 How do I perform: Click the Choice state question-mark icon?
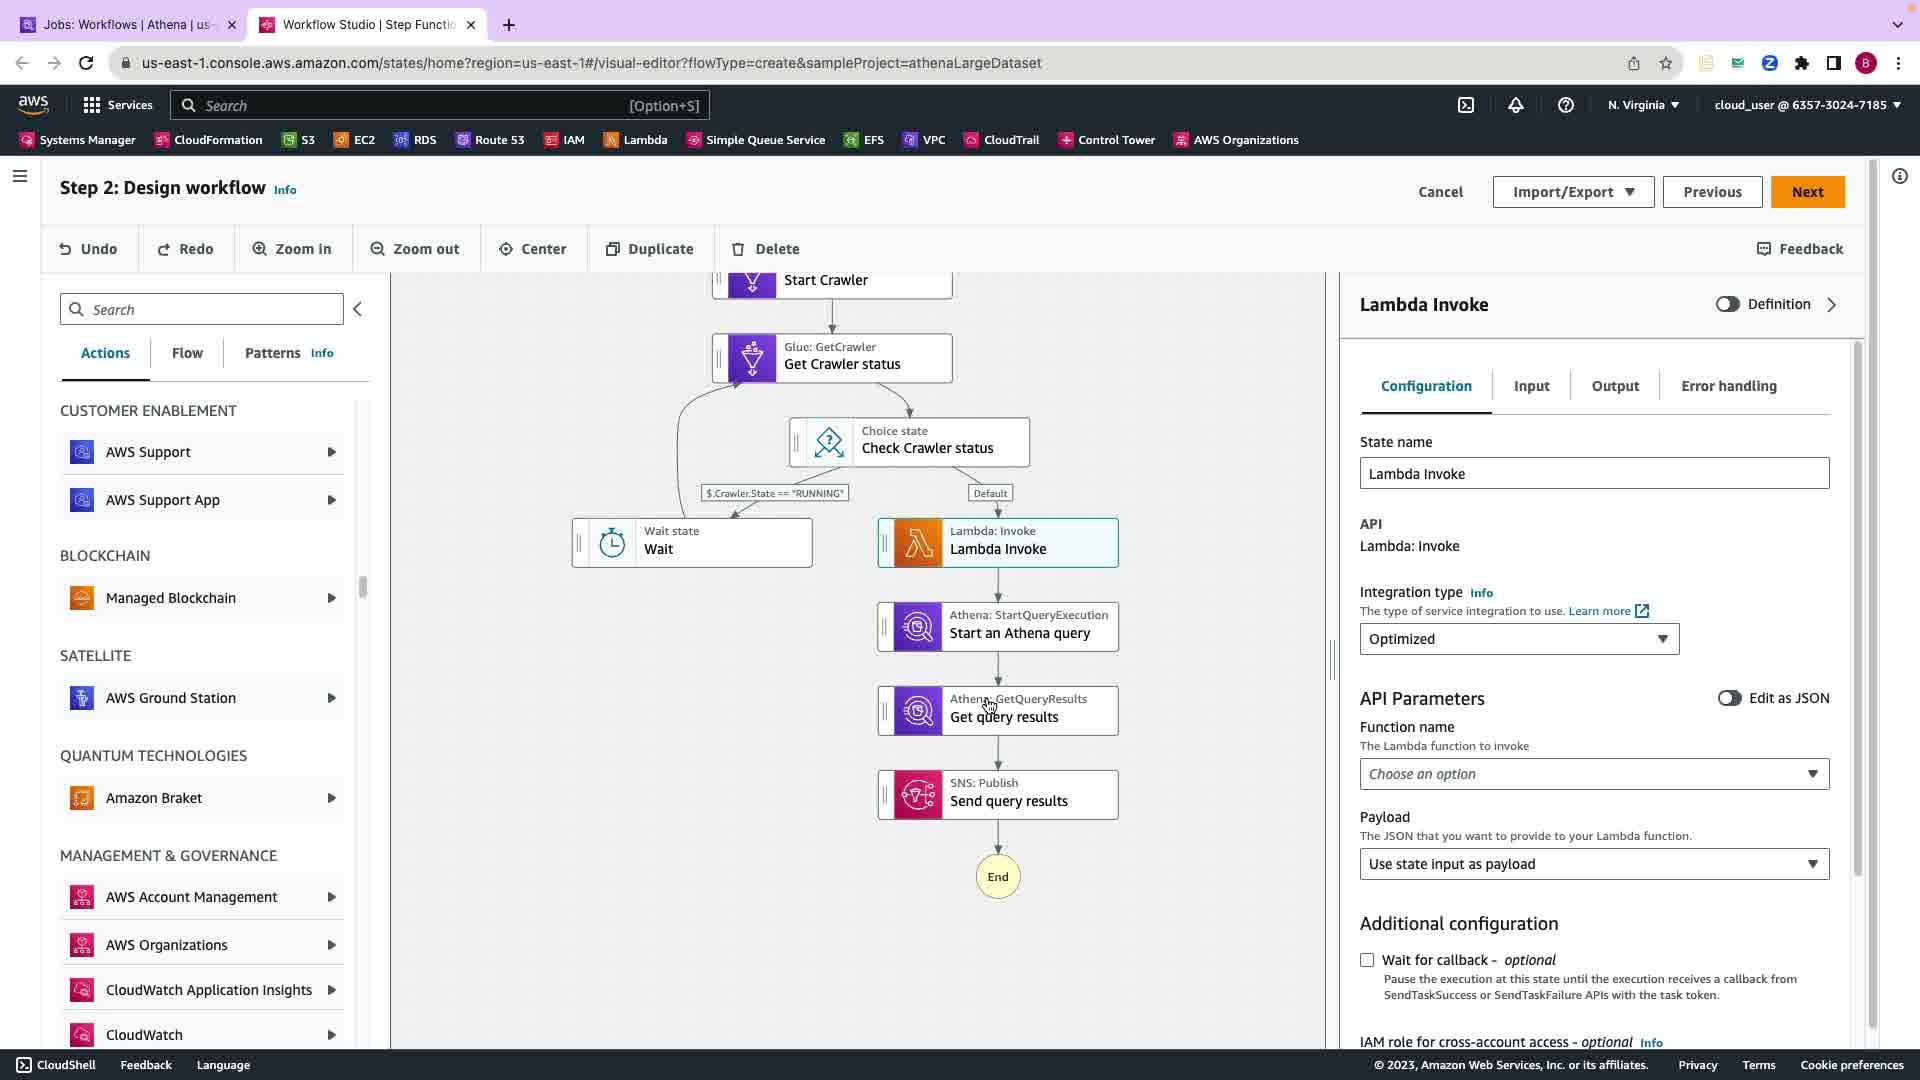(829, 442)
